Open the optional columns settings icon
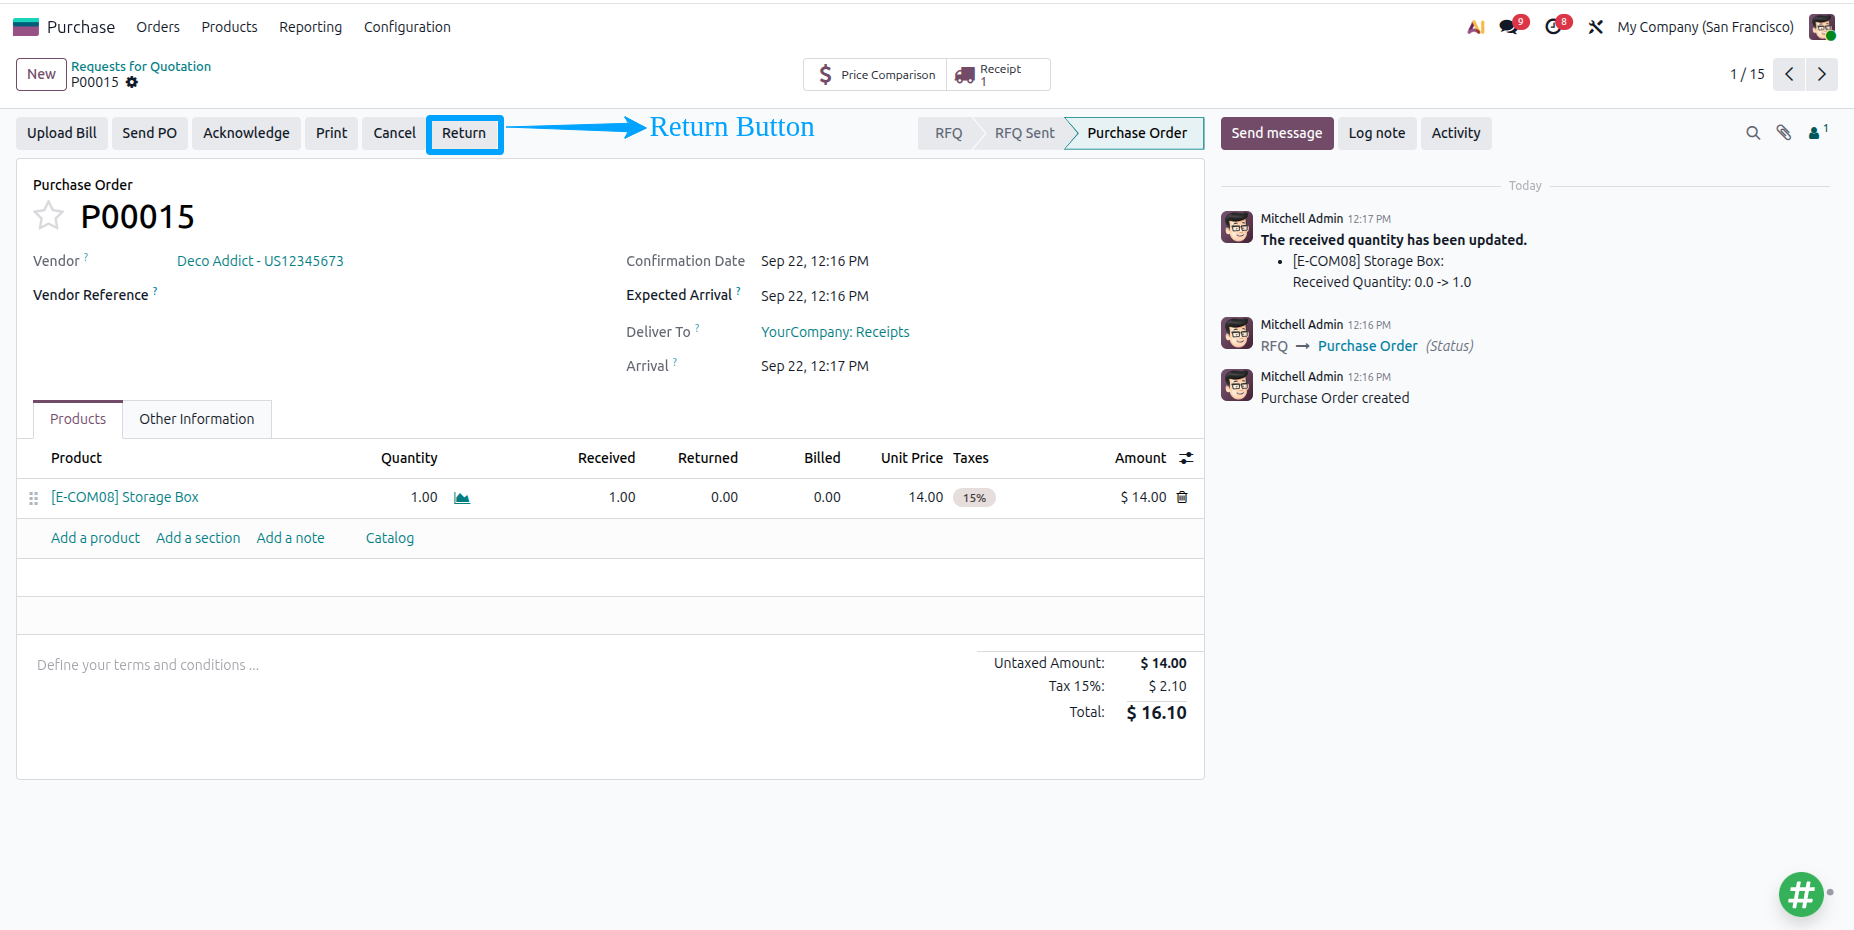 (x=1186, y=458)
